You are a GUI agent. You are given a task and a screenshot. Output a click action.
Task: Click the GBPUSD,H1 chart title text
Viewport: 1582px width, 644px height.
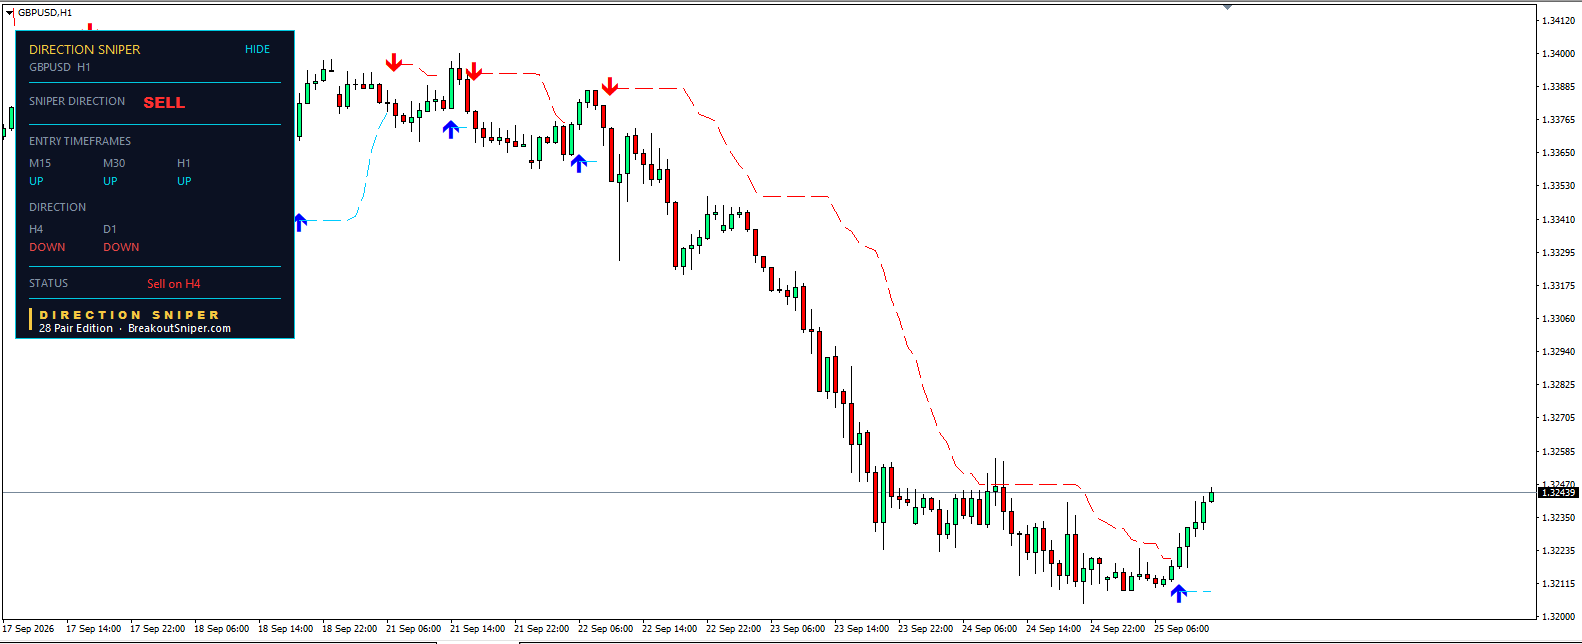coord(45,13)
